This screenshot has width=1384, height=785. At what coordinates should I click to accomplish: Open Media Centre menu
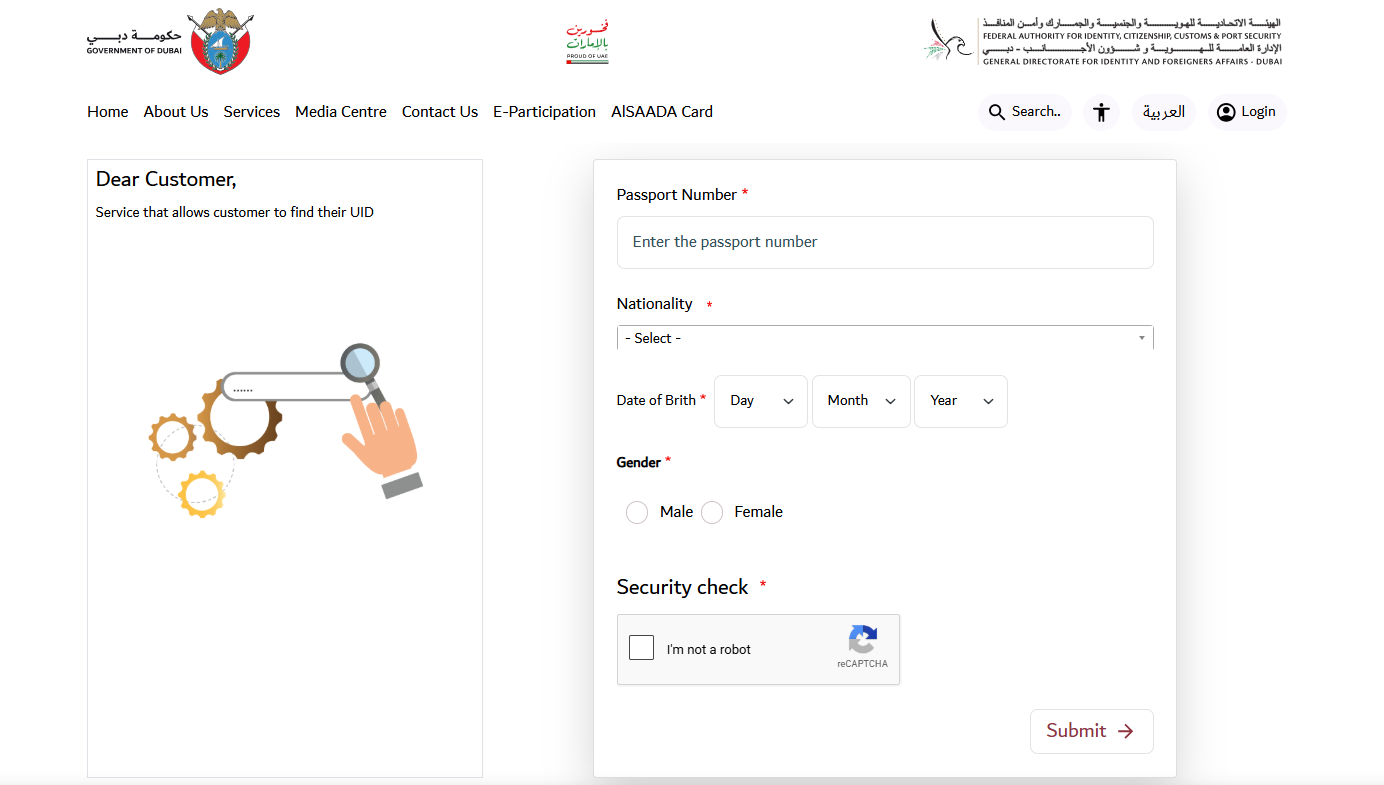[341, 112]
